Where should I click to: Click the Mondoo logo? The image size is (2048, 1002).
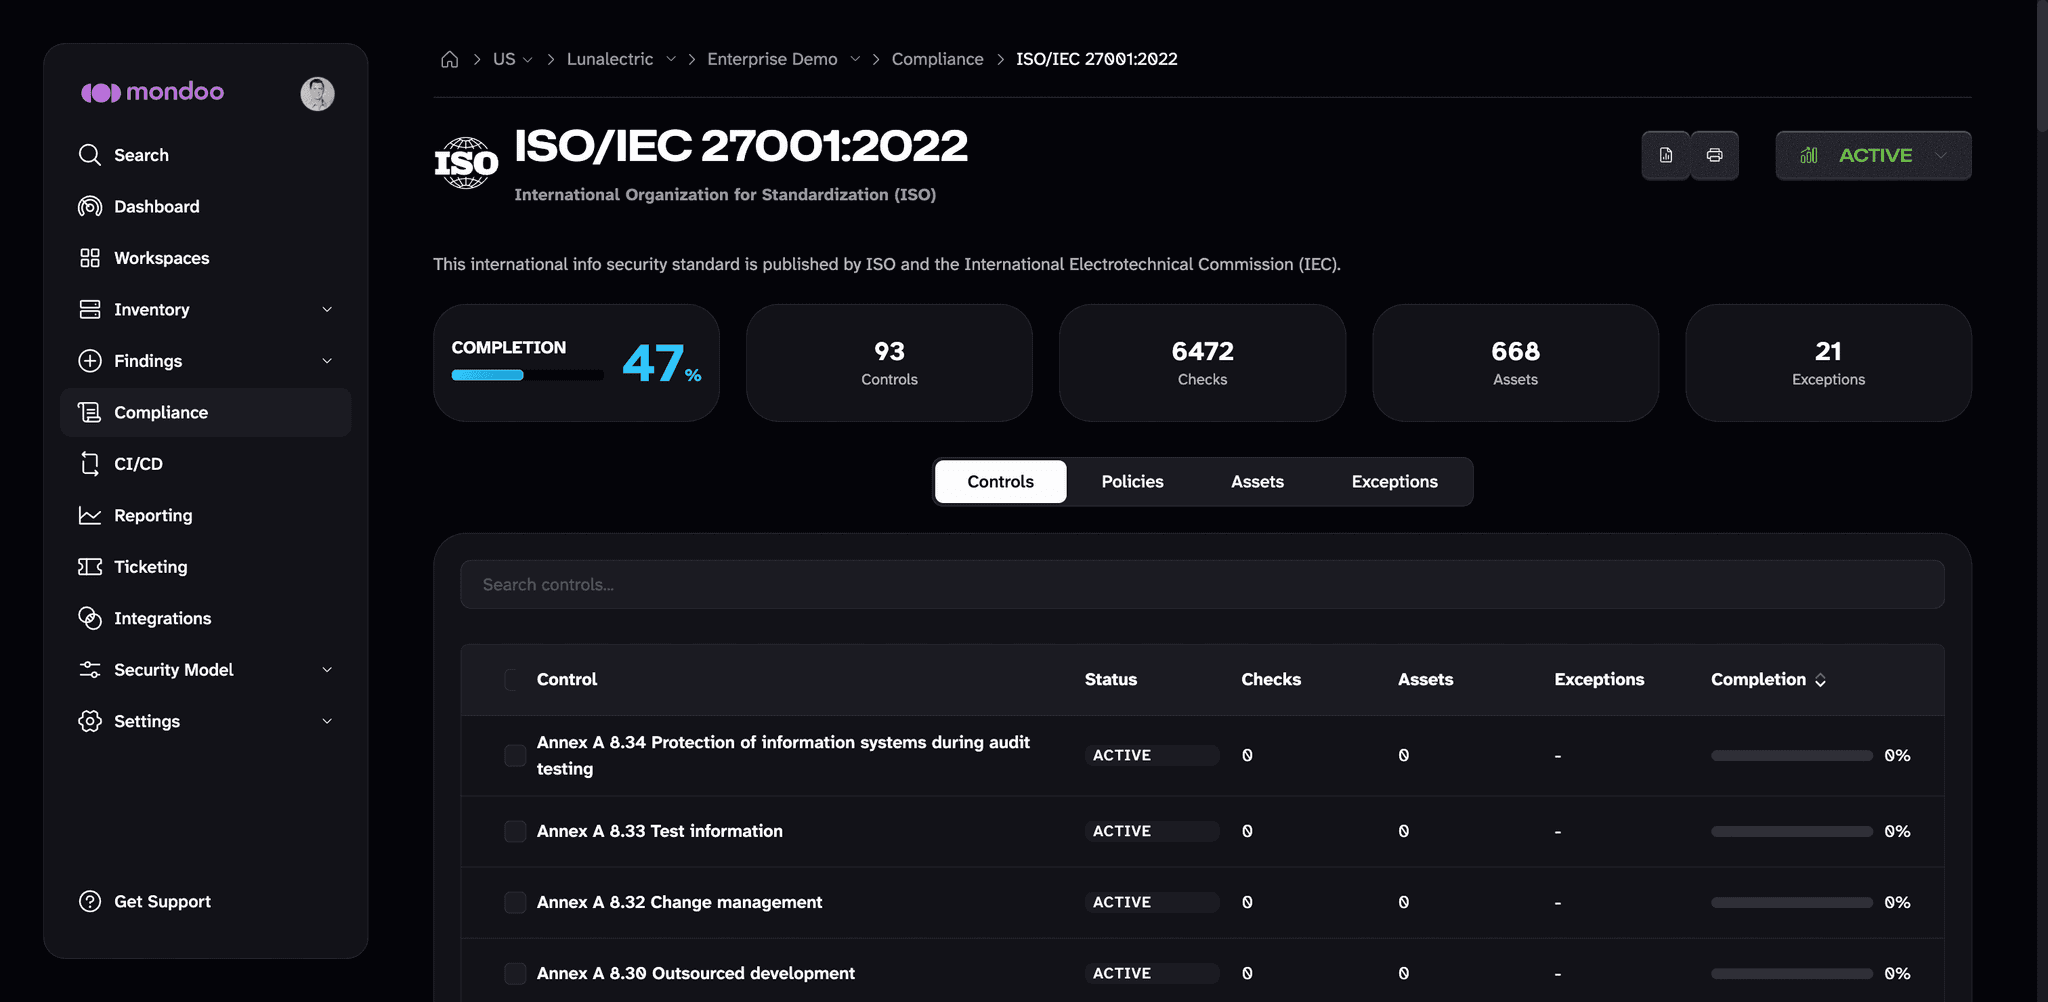pos(153,92)
